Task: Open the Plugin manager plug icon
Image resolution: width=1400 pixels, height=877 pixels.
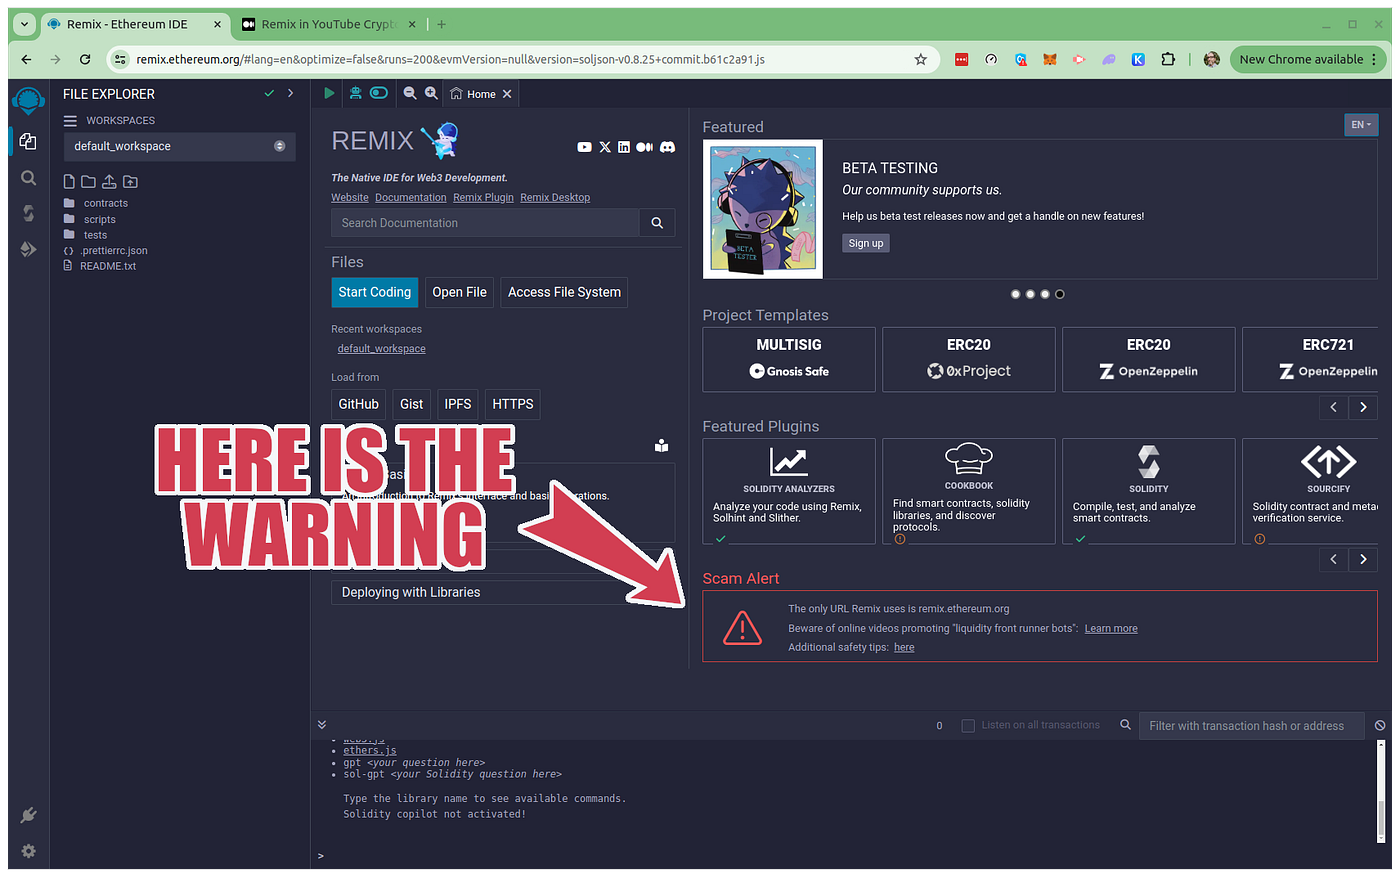Action: [x=28, y=815]
